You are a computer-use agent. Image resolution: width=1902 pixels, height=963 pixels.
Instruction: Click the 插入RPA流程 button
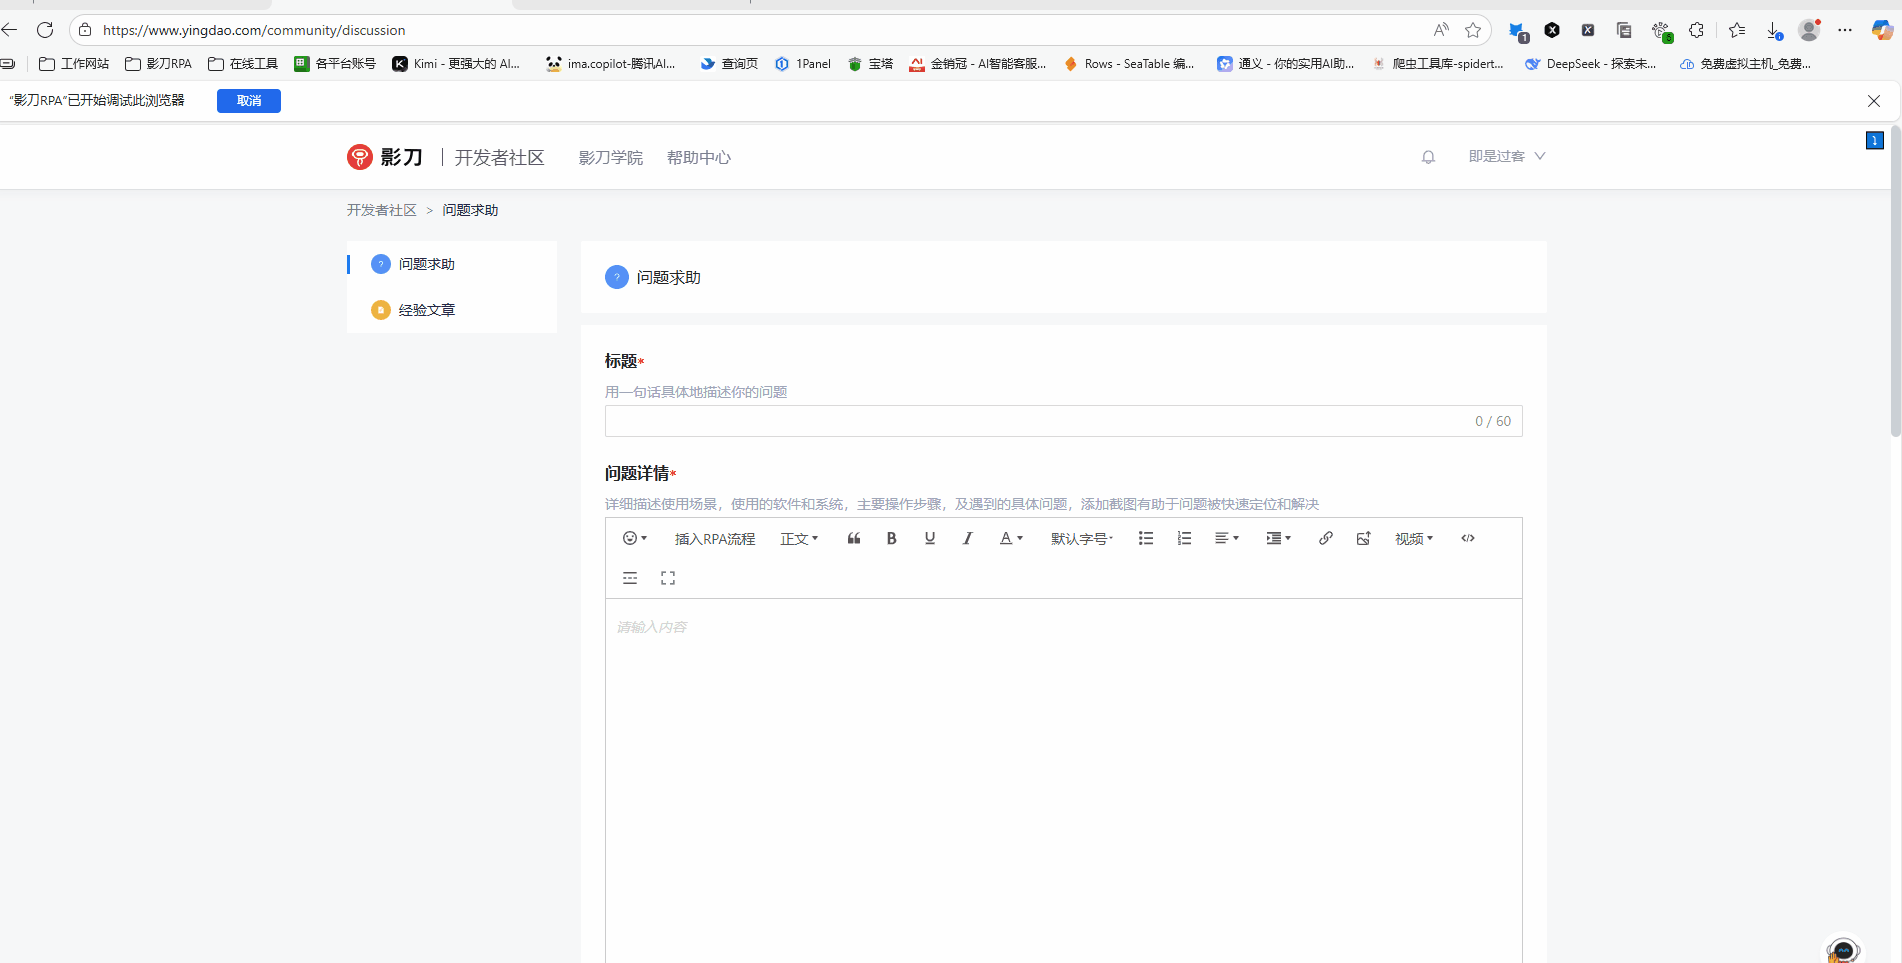point(714,539)
